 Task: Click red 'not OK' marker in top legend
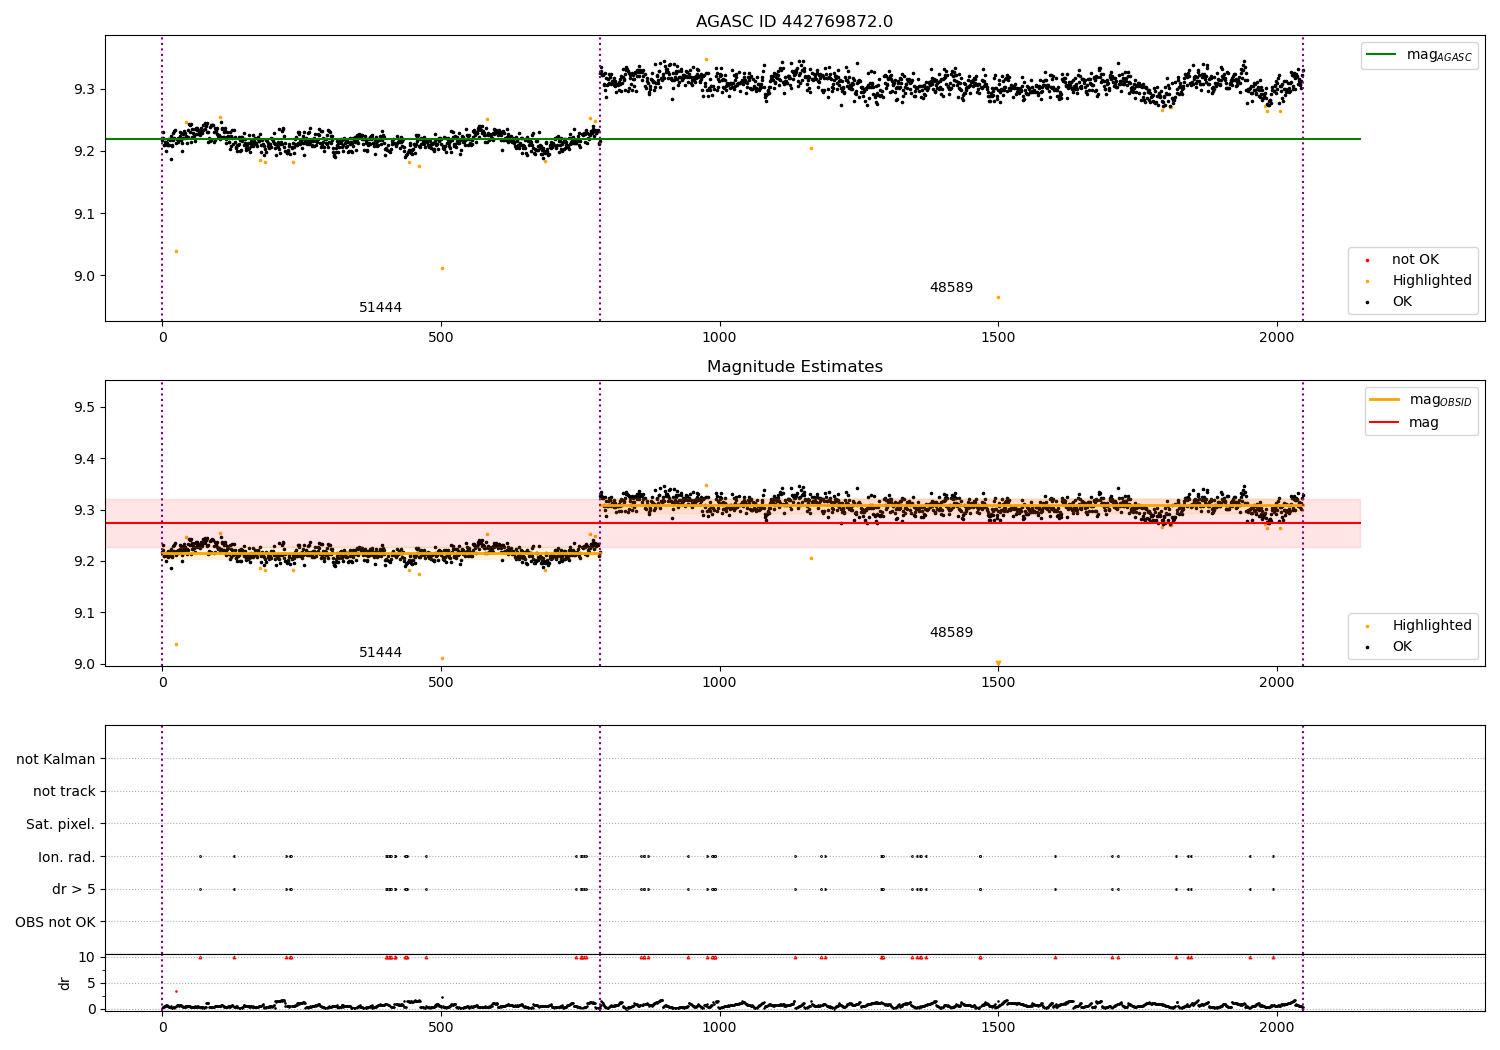1367,260
